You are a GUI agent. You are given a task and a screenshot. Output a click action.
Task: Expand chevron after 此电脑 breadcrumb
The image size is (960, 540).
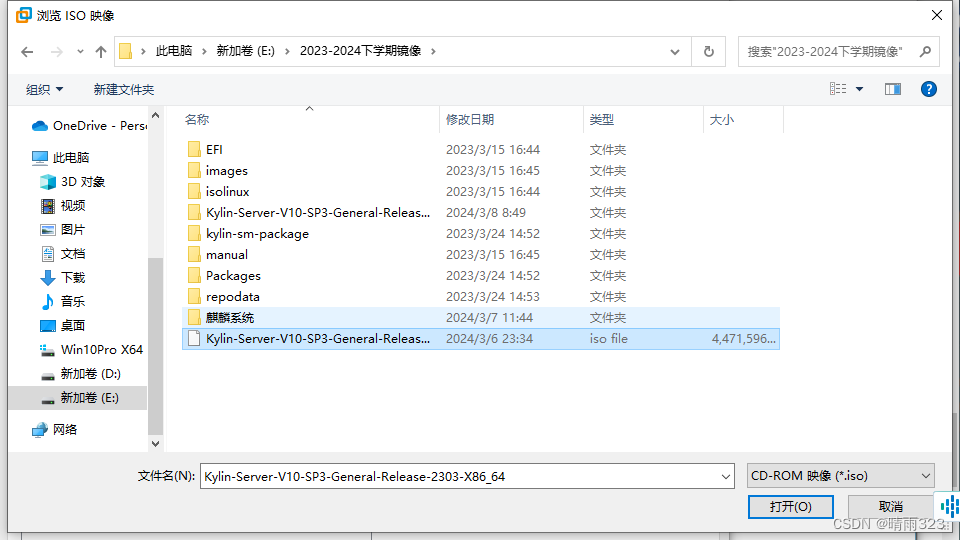[x=204, y=51]
